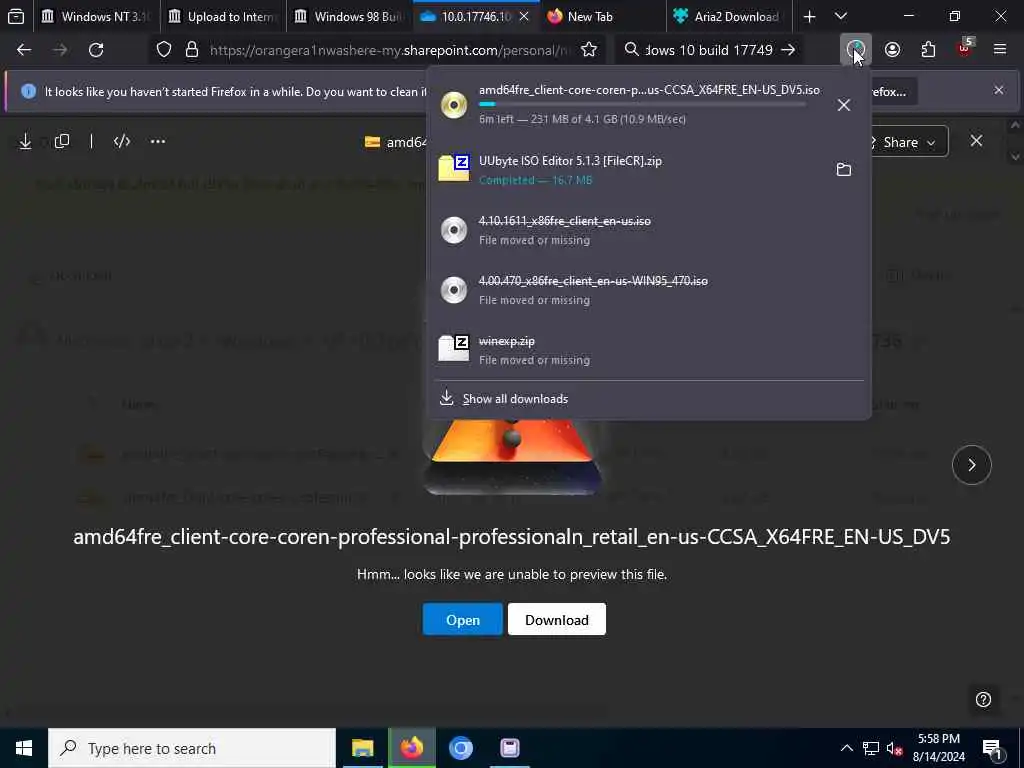Close the SharePoint file preview
The width and height of the screenshot is (1024, 768).
(976, 141)
